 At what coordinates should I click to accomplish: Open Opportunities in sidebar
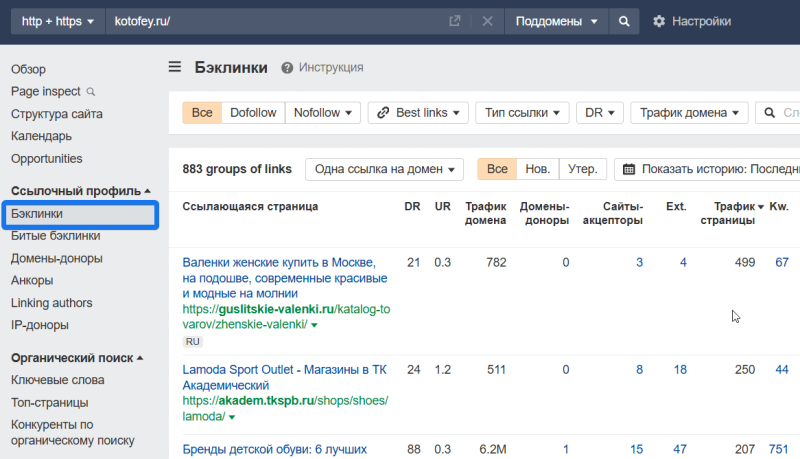click(x=46, y=159)
